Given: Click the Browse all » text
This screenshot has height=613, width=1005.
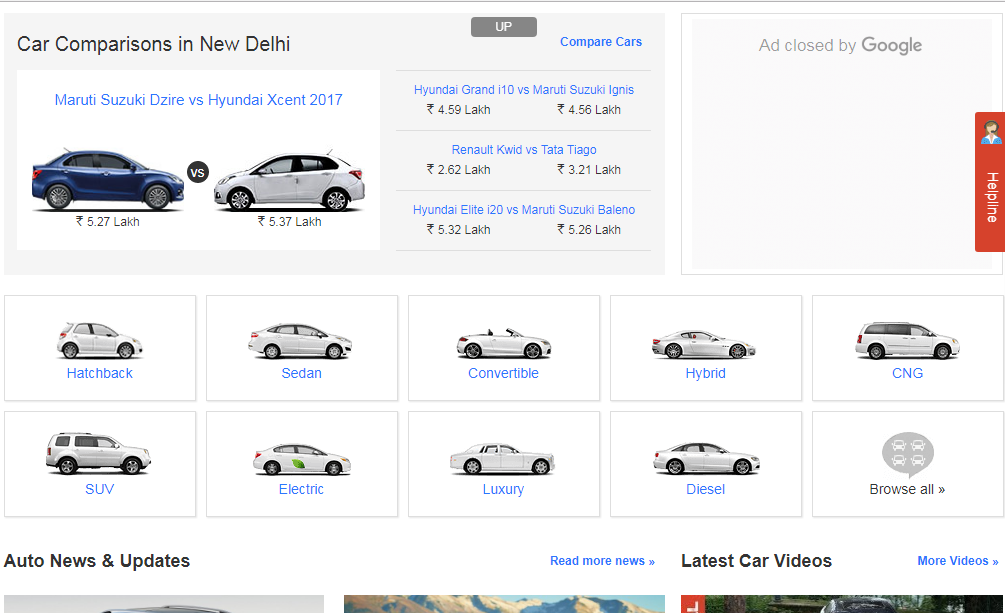Looking at the screenshot, I should tap(907, 489).
